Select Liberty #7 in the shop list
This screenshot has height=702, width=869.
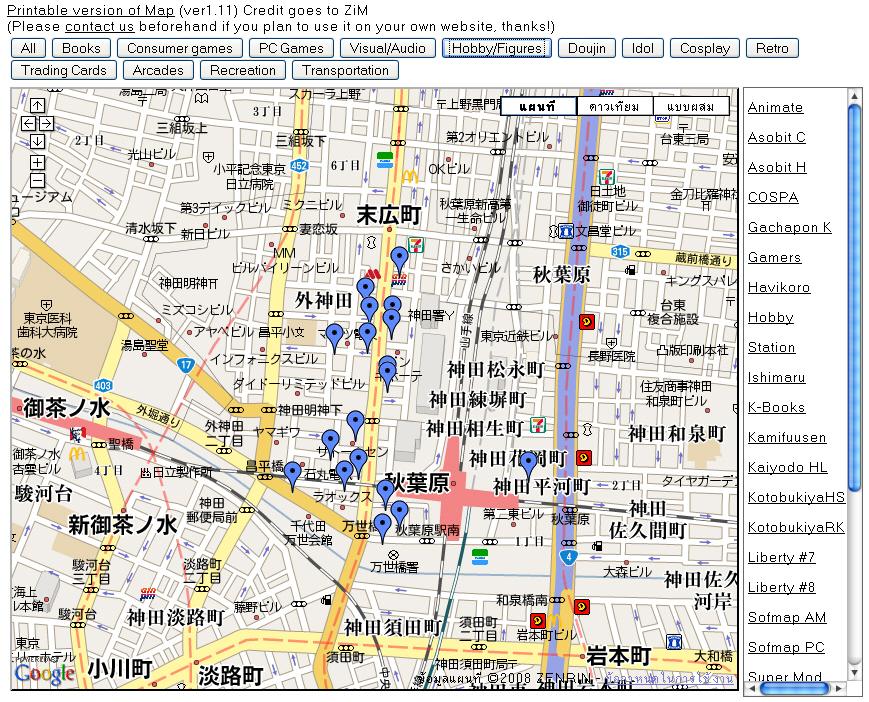[781, 557]
